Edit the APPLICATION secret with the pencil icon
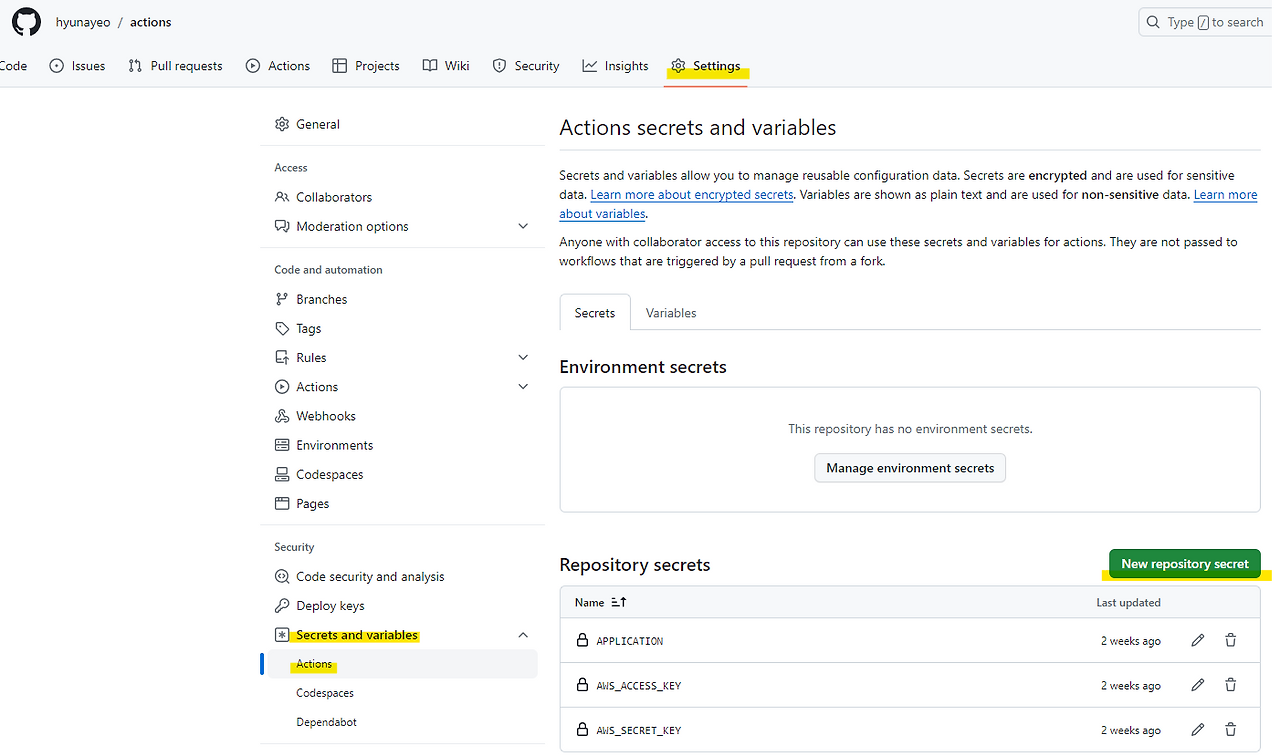Image resolution: width=1280 pixels, height=756 pixels. 1197,640
